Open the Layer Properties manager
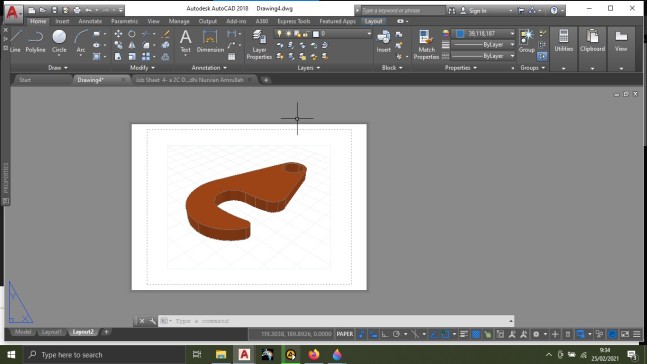This screenshot has height=364, width=647. click(259, 45)
